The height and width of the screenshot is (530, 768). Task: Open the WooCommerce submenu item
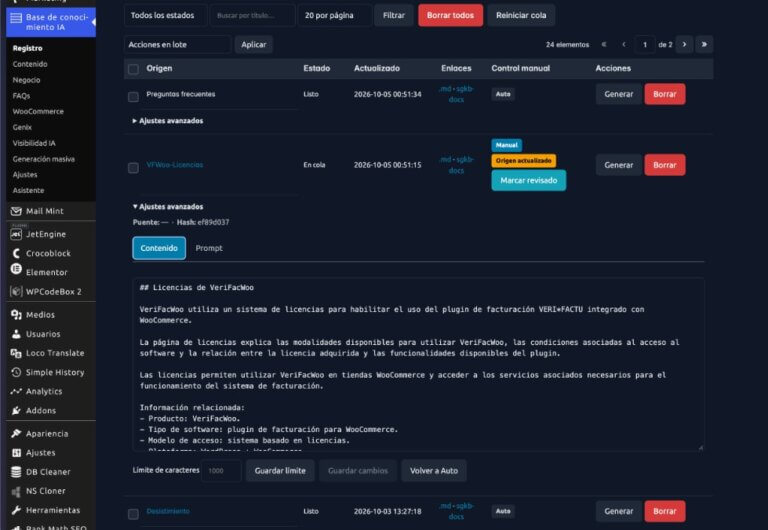[x=38, y=112]
